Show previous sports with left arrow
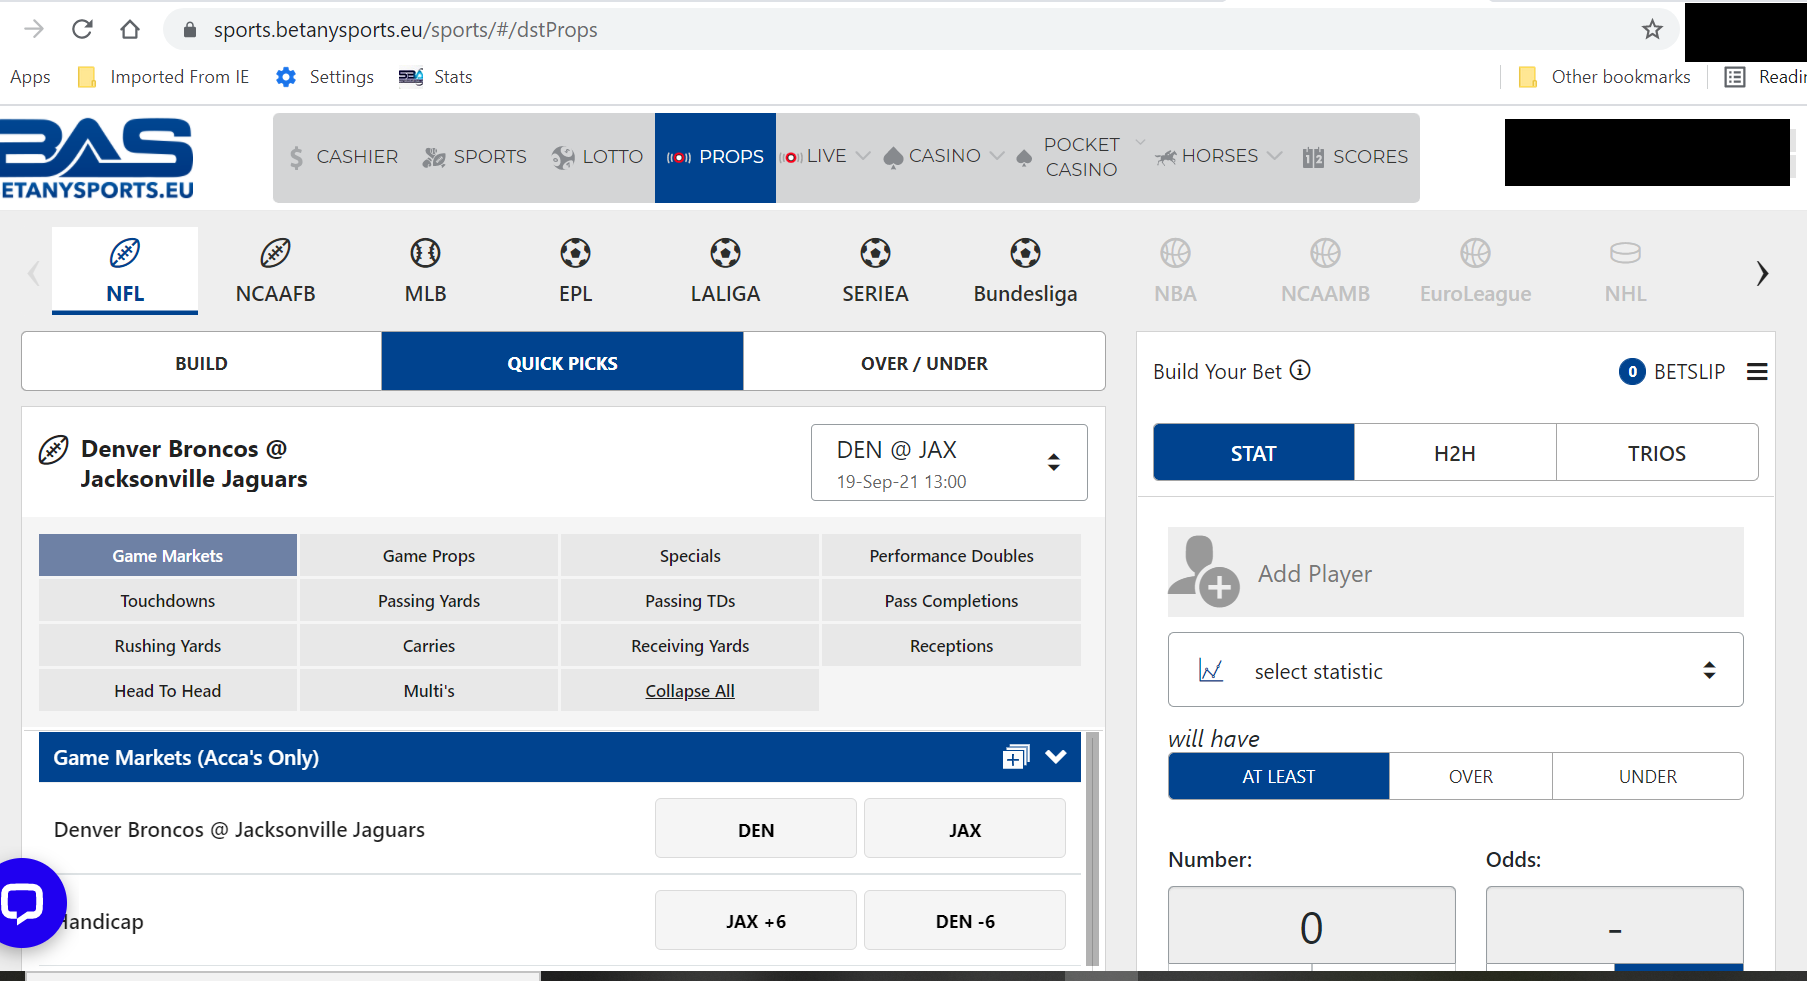1807x981 pixels. click(33, 273)
